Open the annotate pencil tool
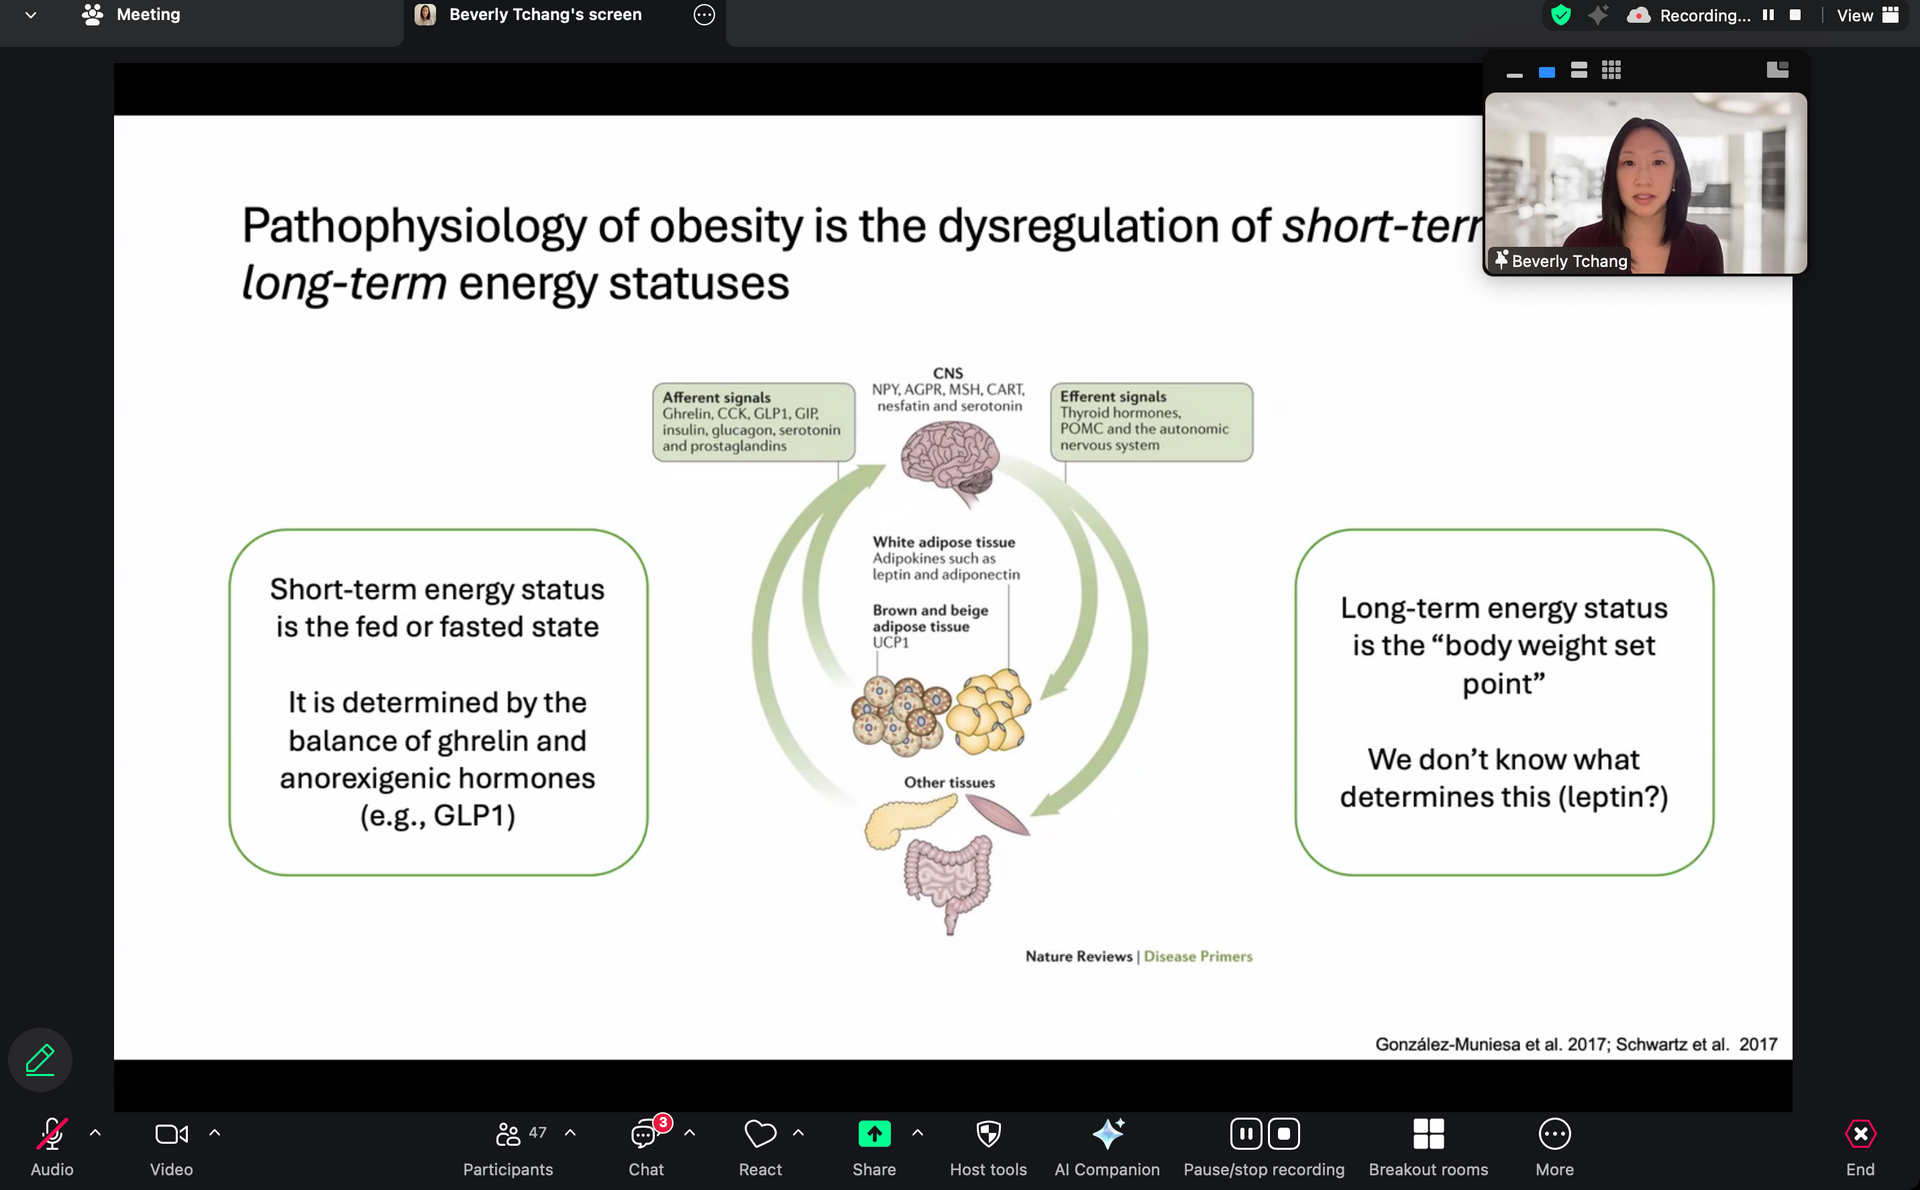Viewport: 1920px width, 1190px height. coord(40,1059)
